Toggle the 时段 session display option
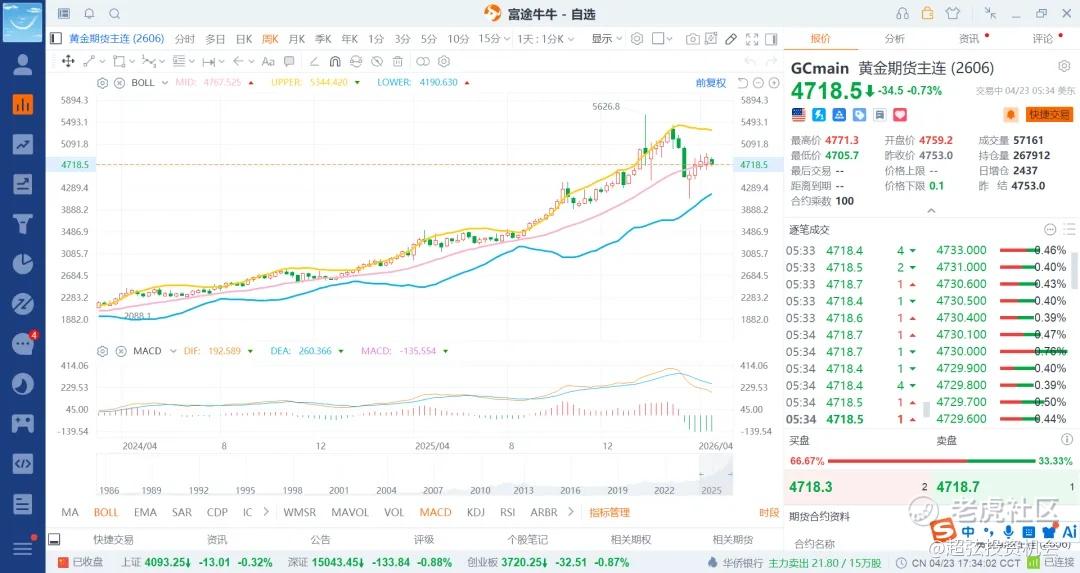 click(768, 513)
